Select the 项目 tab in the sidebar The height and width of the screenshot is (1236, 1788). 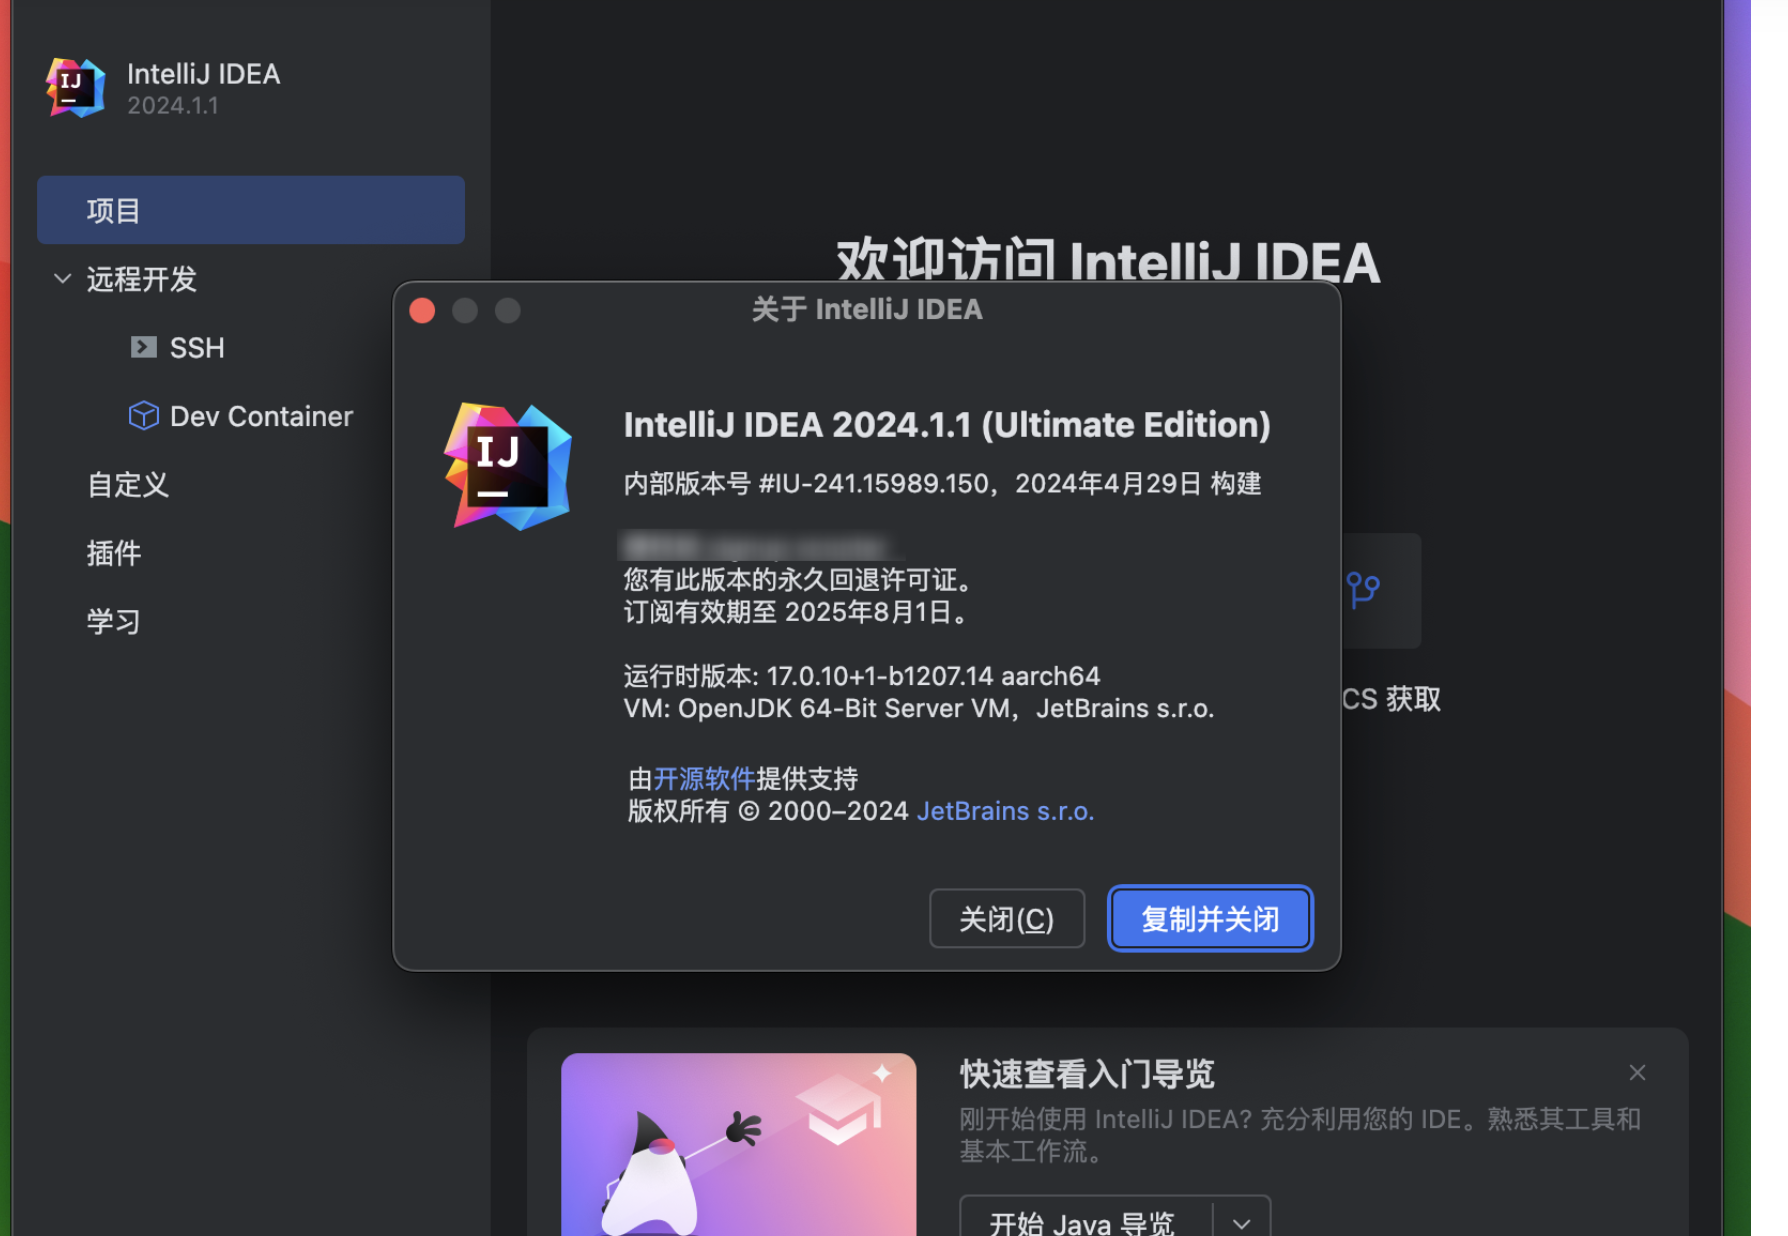click(251, 210)
